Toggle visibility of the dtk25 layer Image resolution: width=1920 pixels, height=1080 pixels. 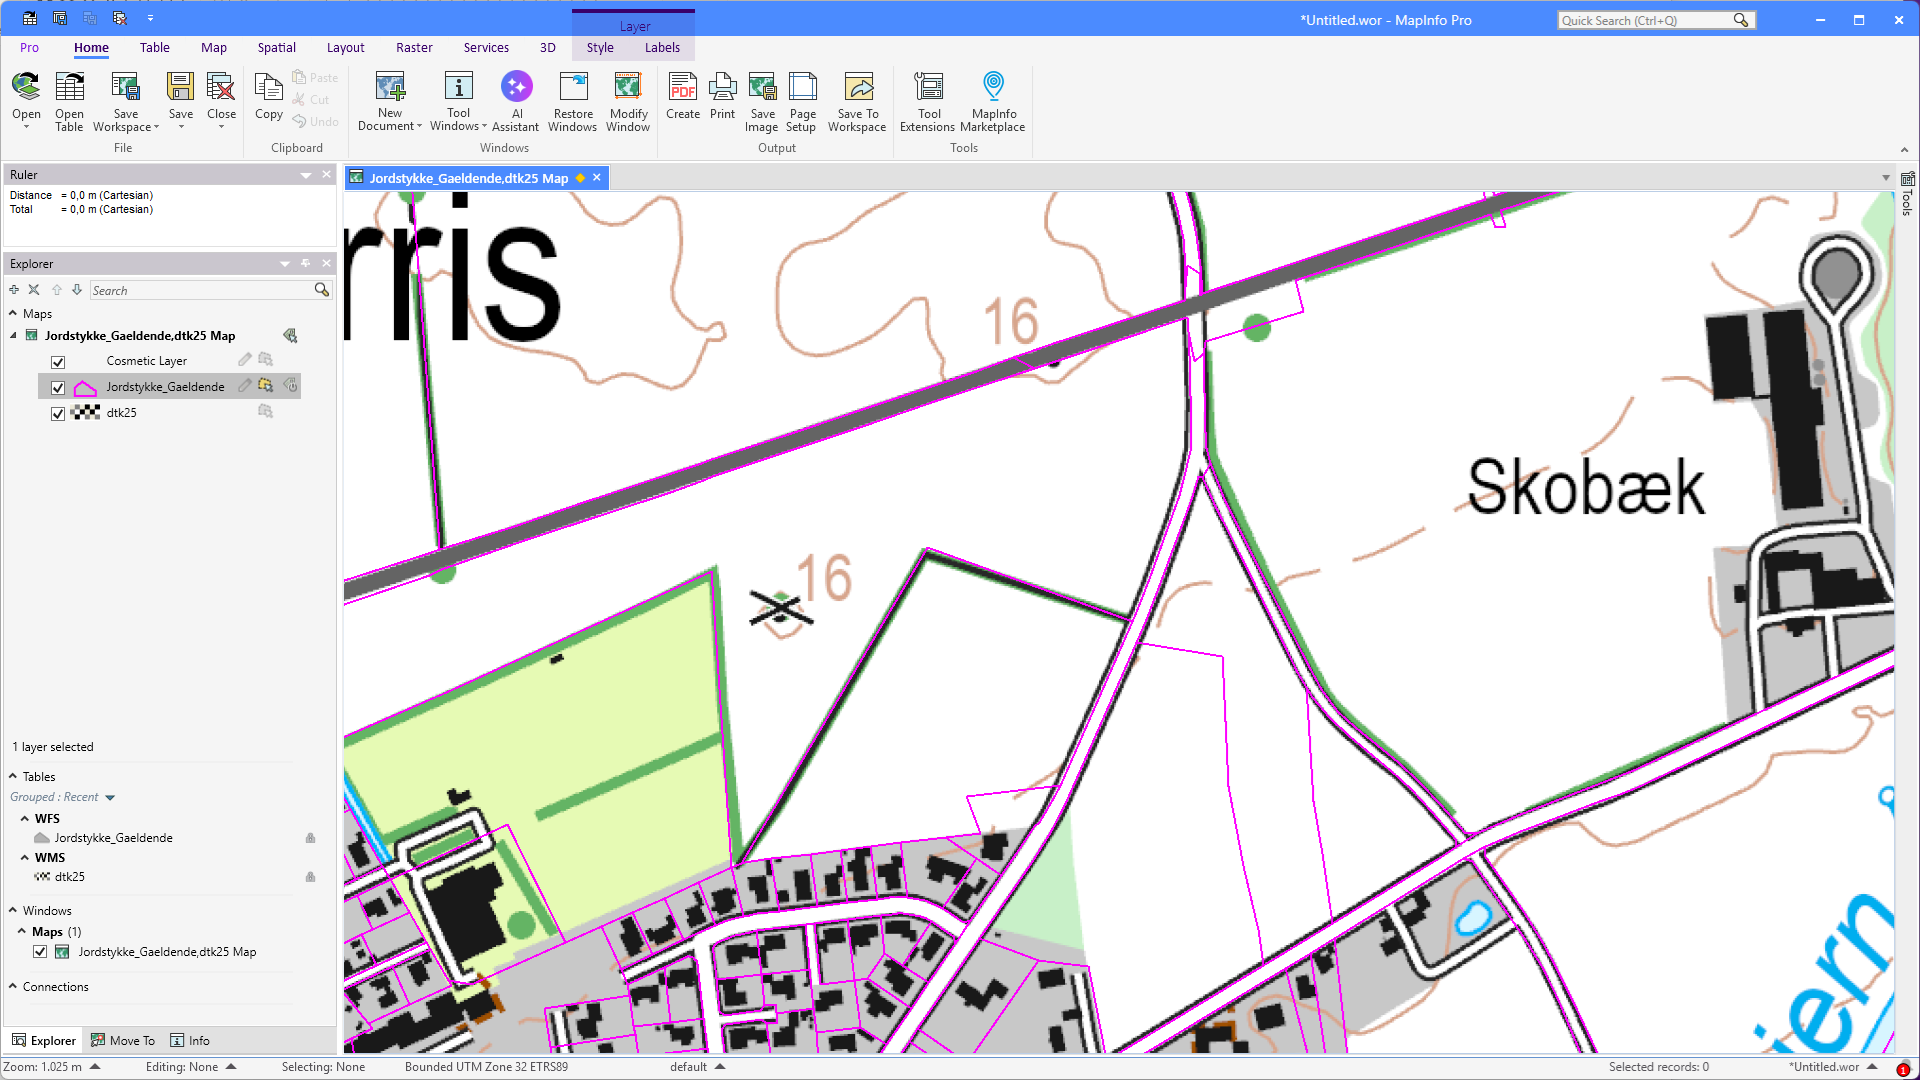click(58, 413)
